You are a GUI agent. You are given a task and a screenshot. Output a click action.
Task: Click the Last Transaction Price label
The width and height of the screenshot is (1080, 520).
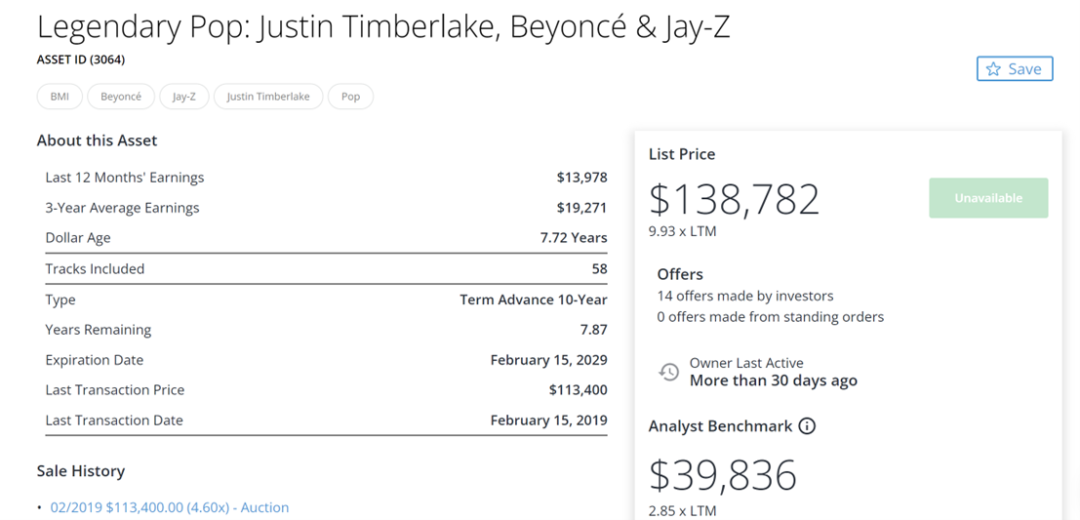(115, 391)
